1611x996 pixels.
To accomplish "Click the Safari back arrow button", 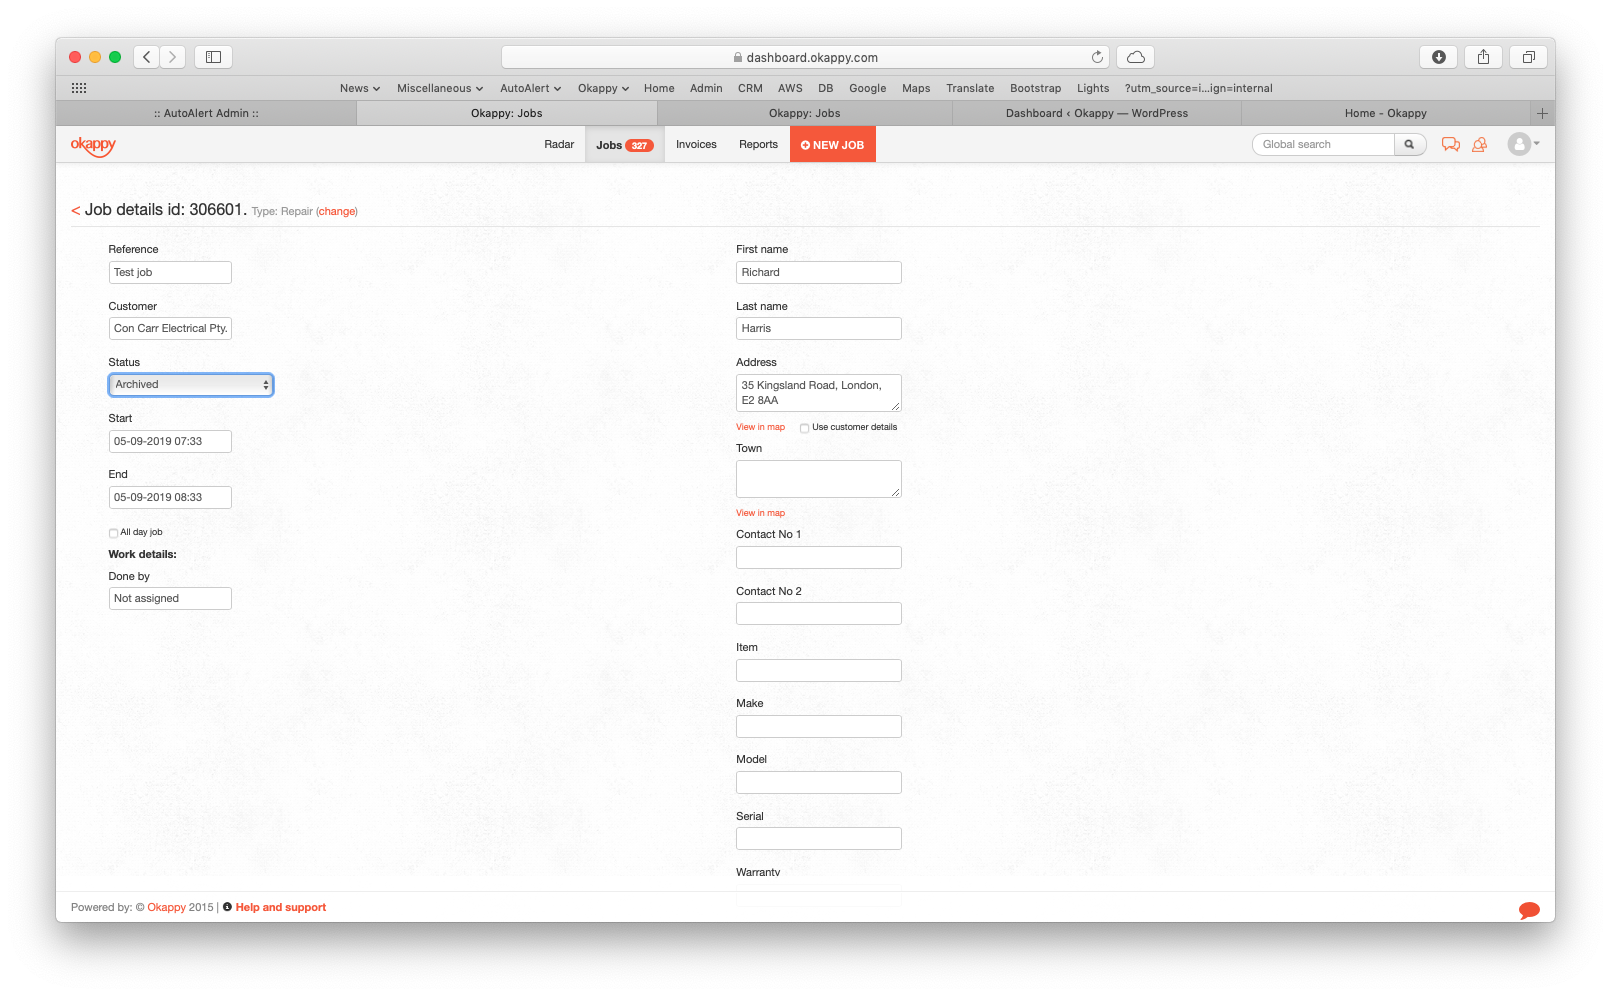I will (x=147, y=57).
